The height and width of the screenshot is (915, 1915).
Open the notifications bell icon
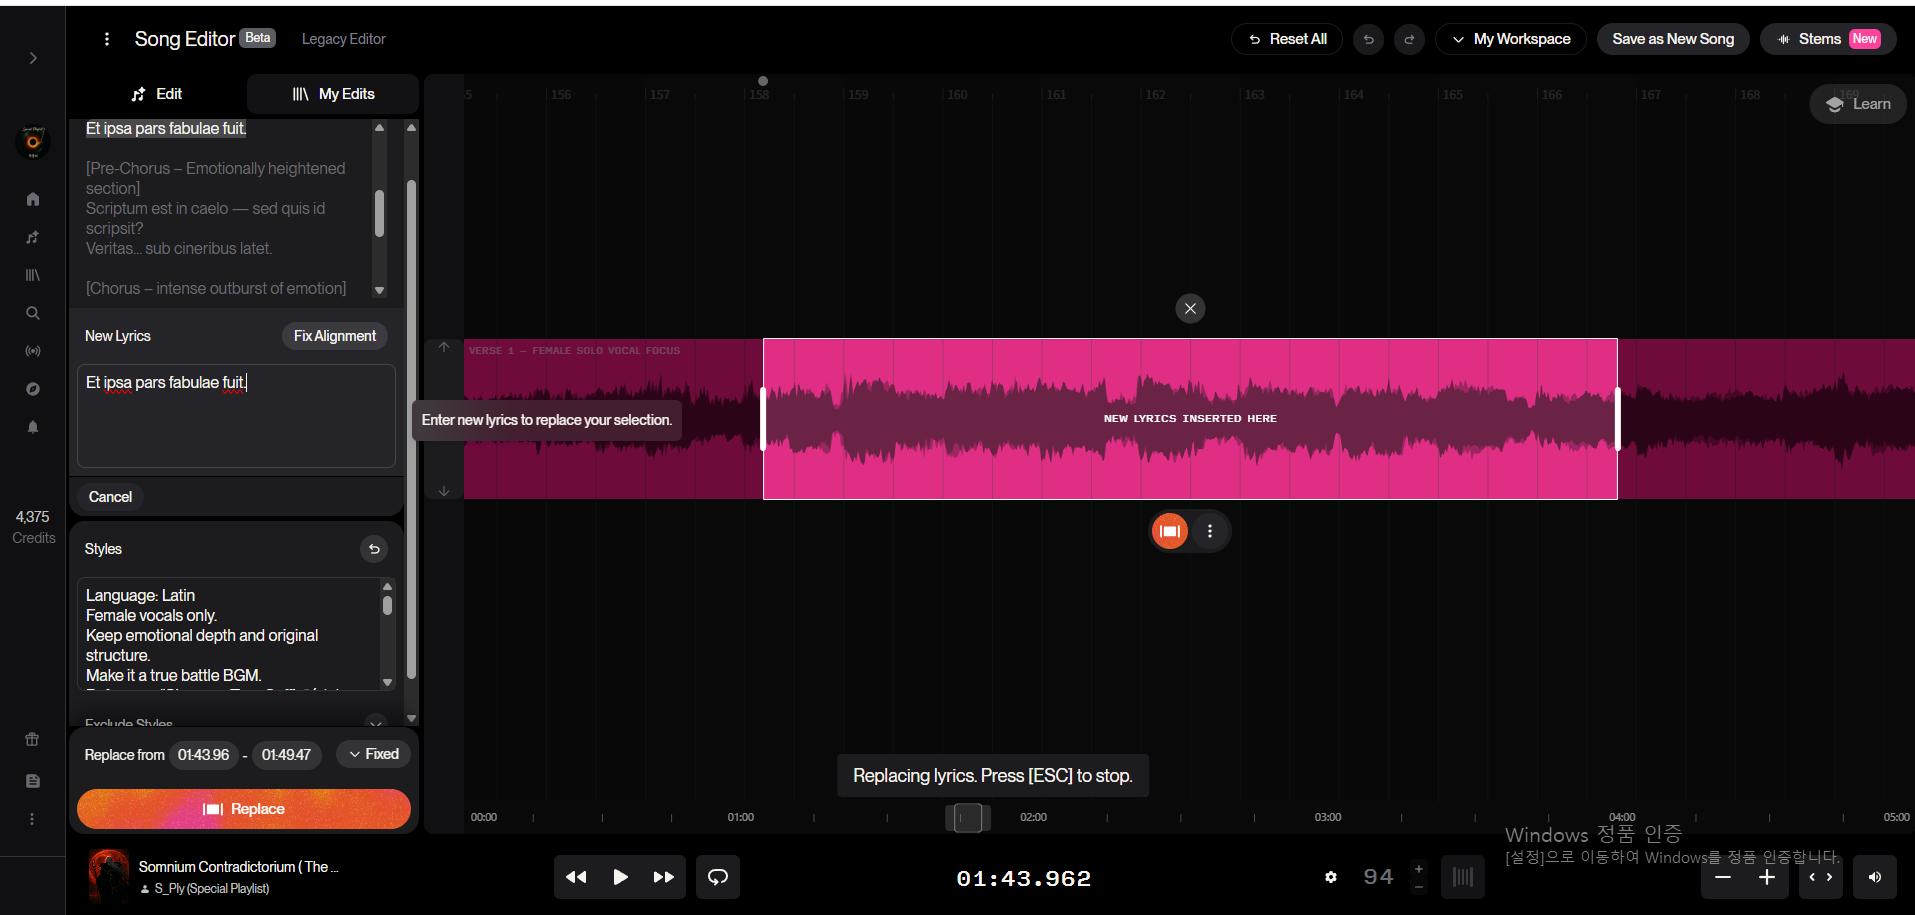point(33,427)
